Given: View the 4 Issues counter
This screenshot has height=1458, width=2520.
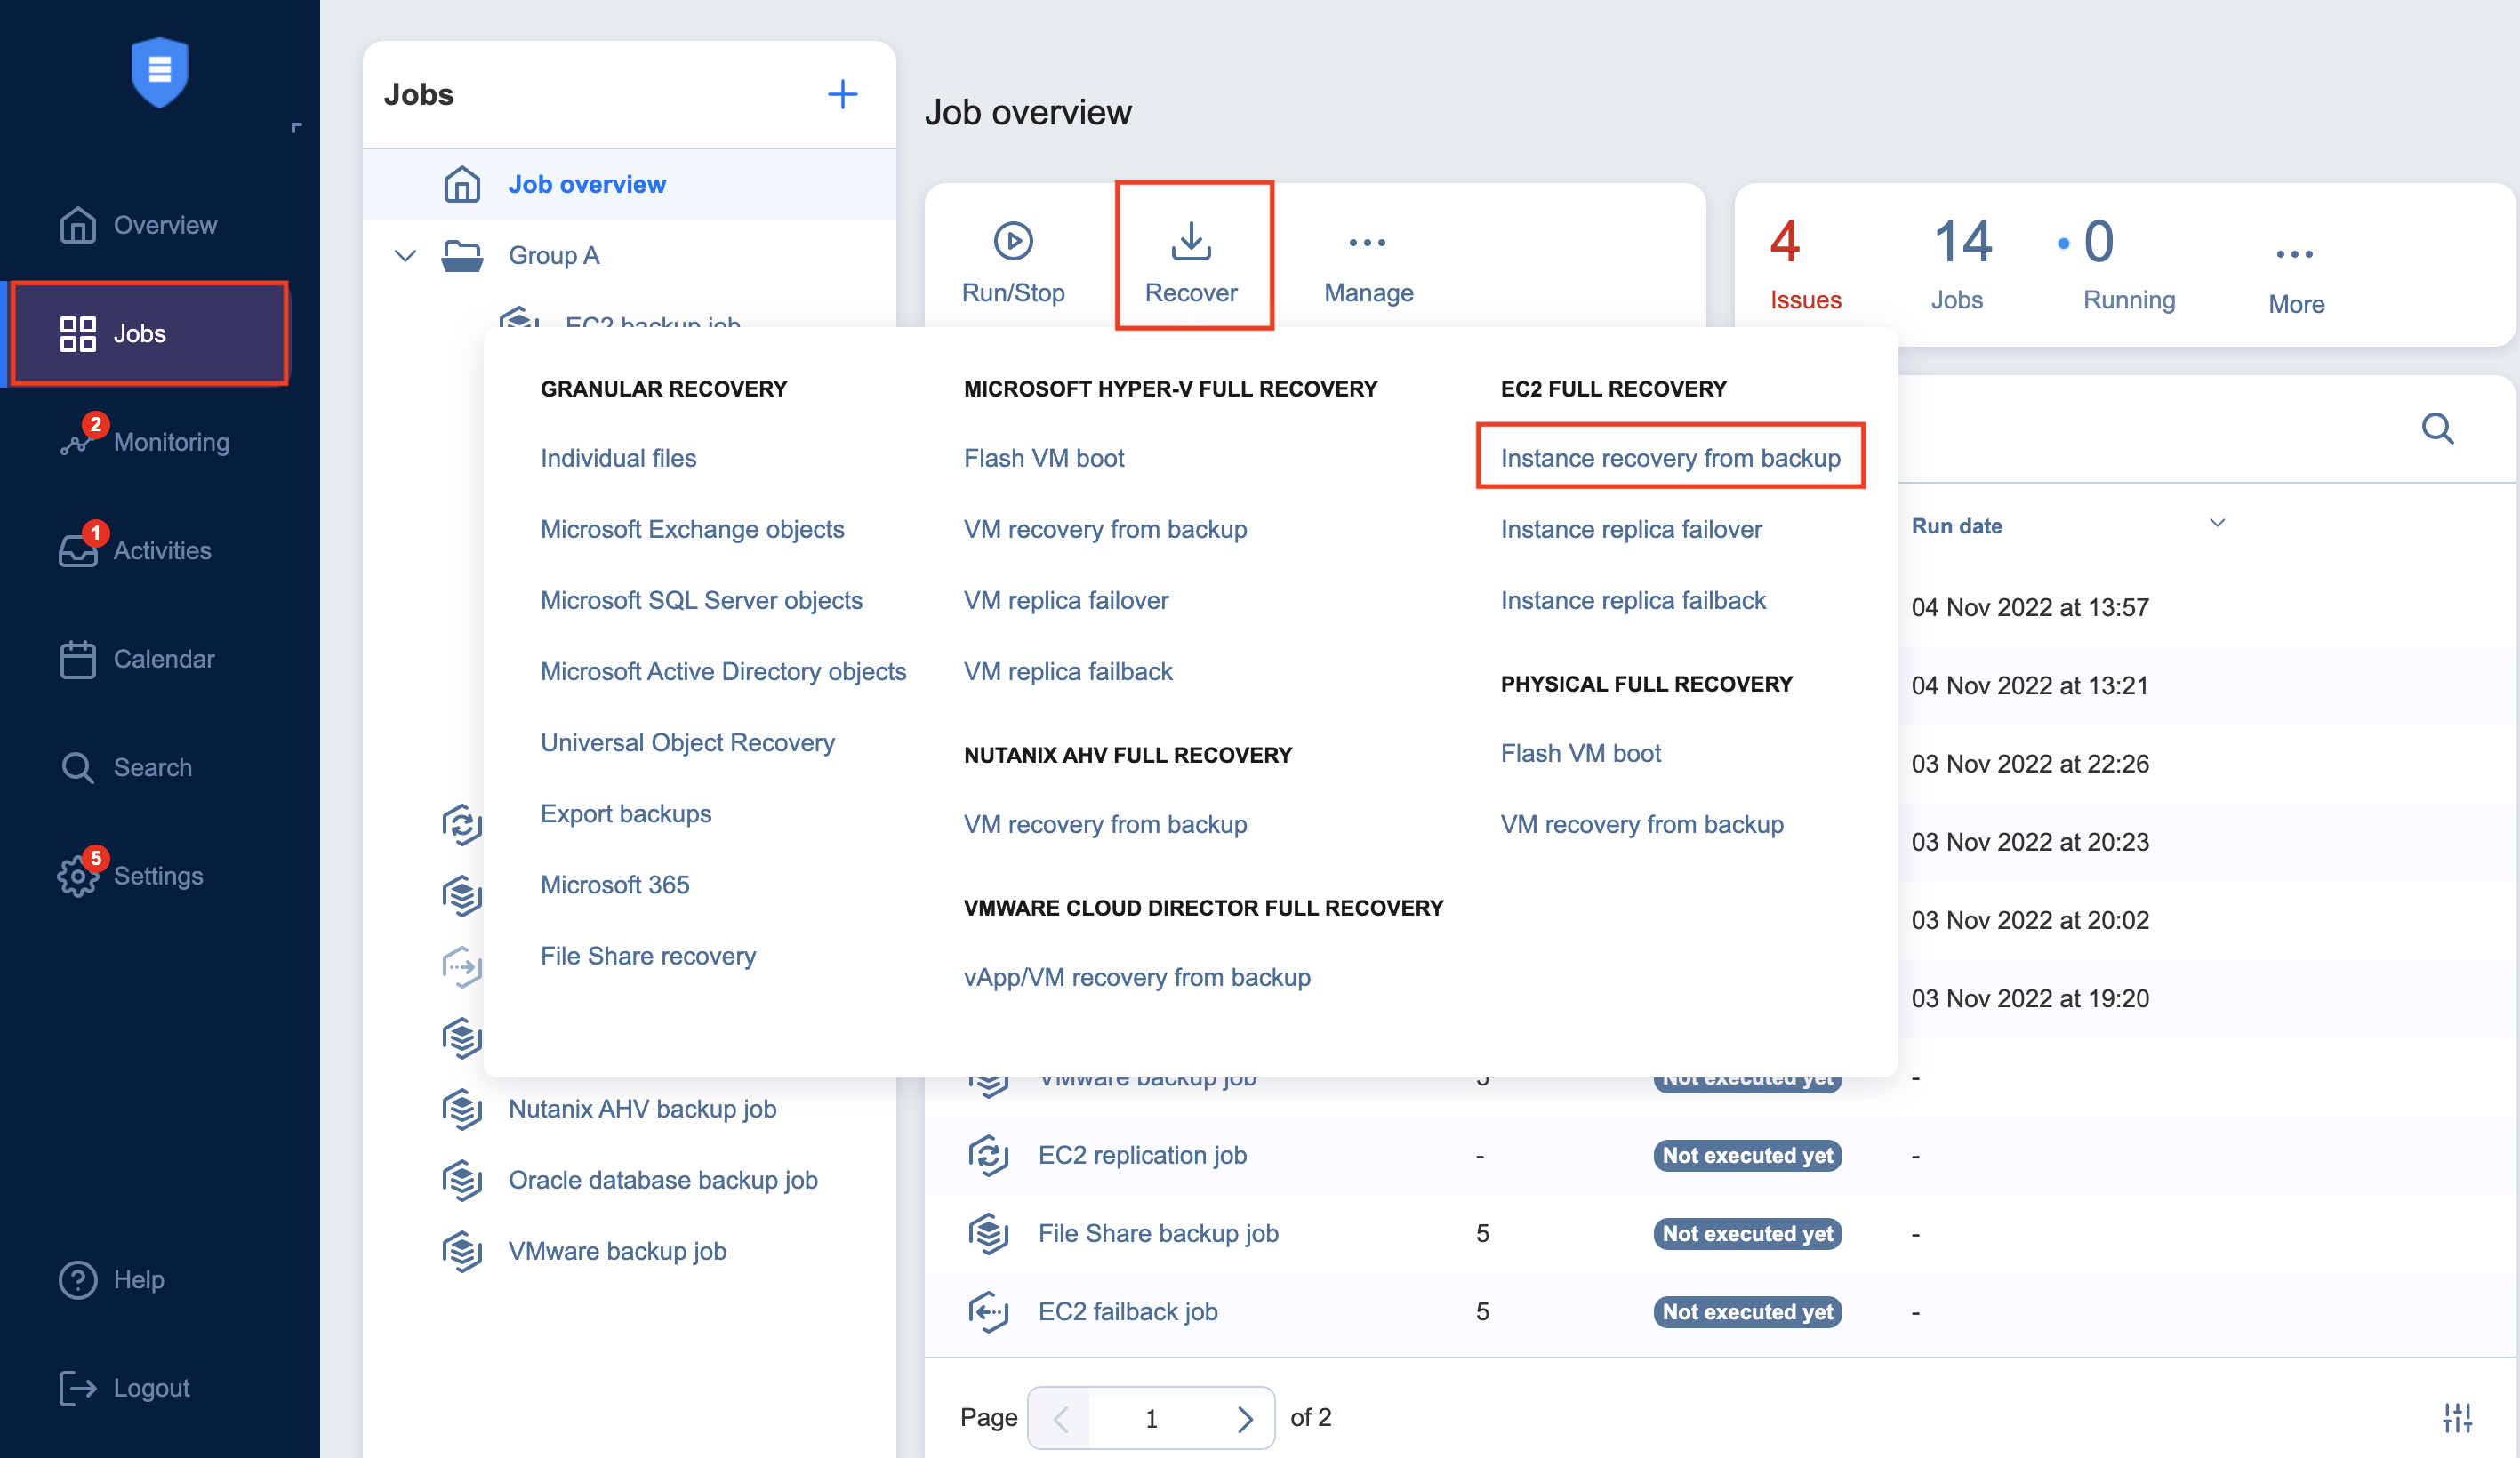Looking at the screenshot, I should click(1805, 264).
